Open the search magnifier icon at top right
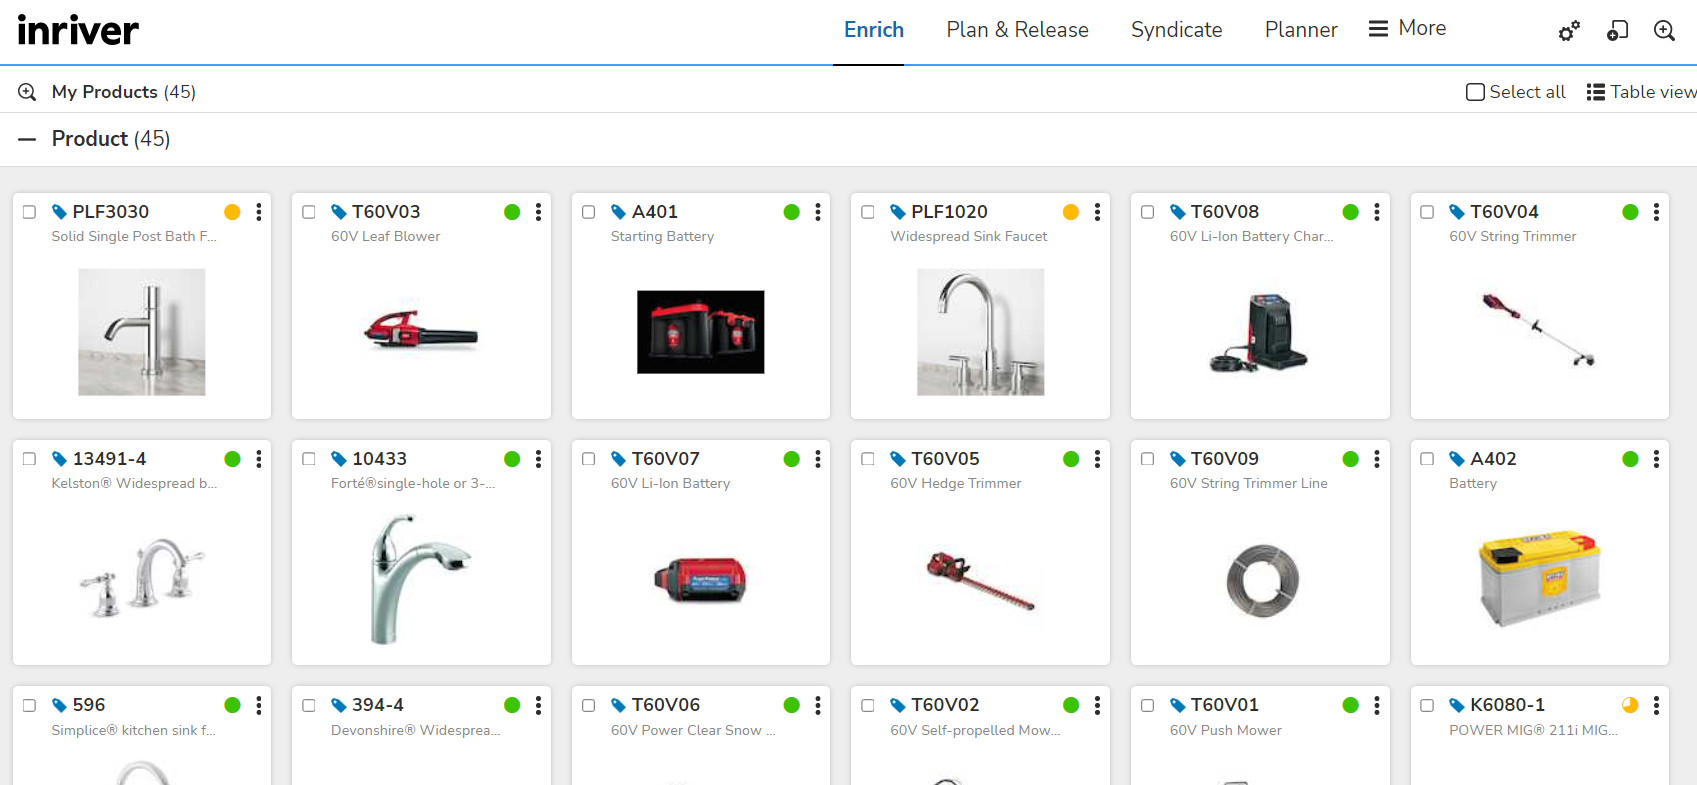This screenshot has width=1697, height=785. tap(1664, 31)
